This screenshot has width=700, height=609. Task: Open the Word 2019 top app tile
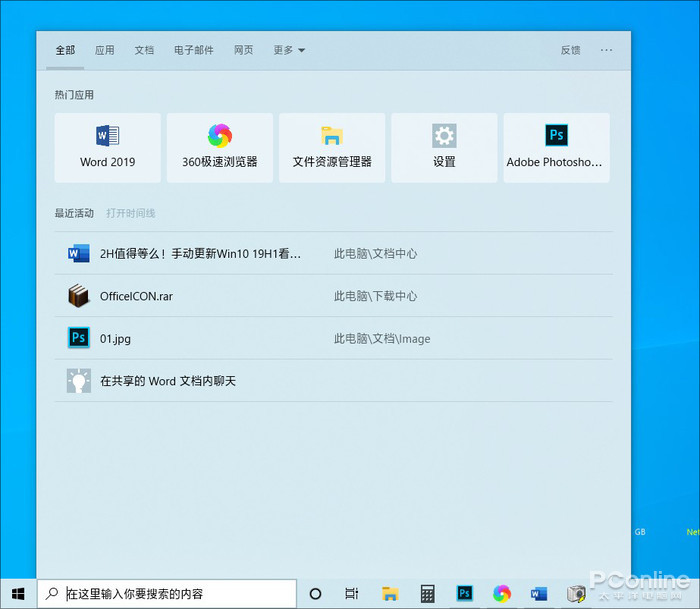tap(108, 148)
